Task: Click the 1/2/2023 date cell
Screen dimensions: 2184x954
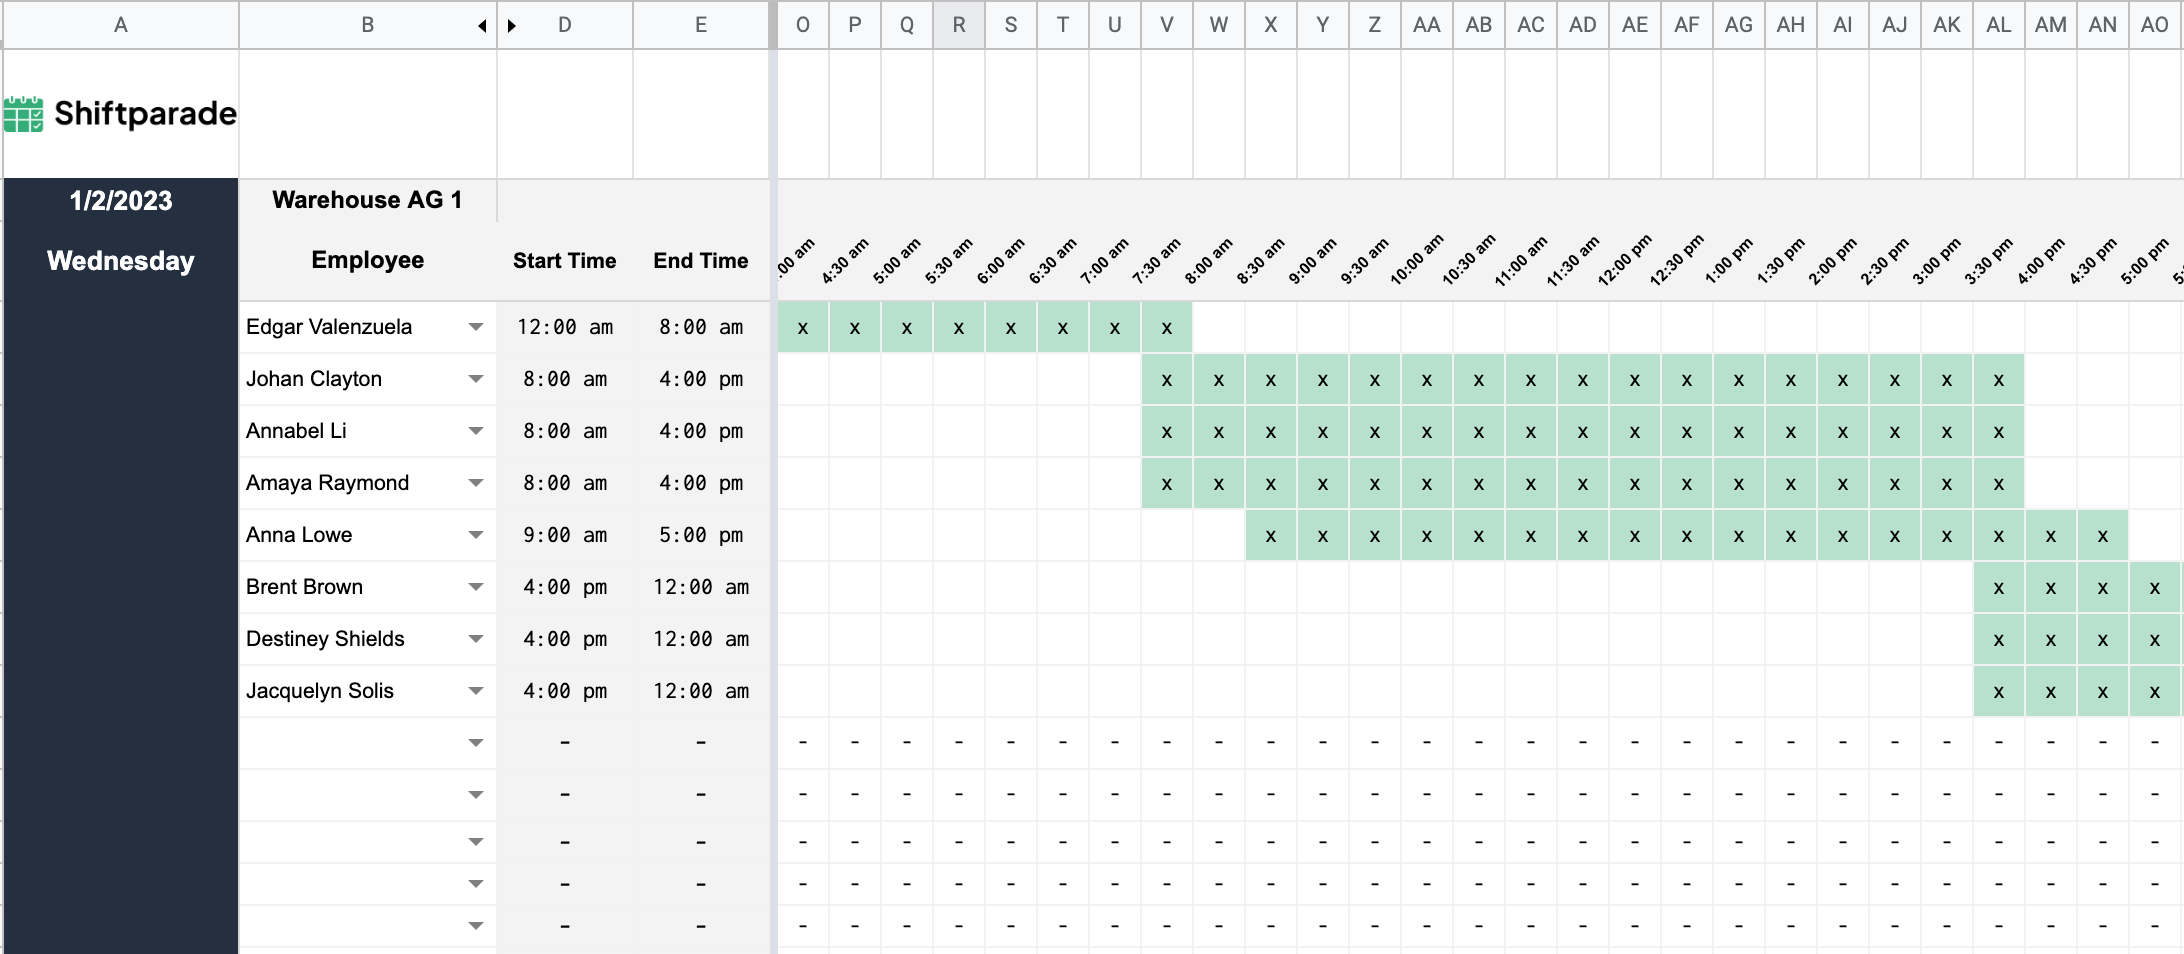Action: [120, 200]
